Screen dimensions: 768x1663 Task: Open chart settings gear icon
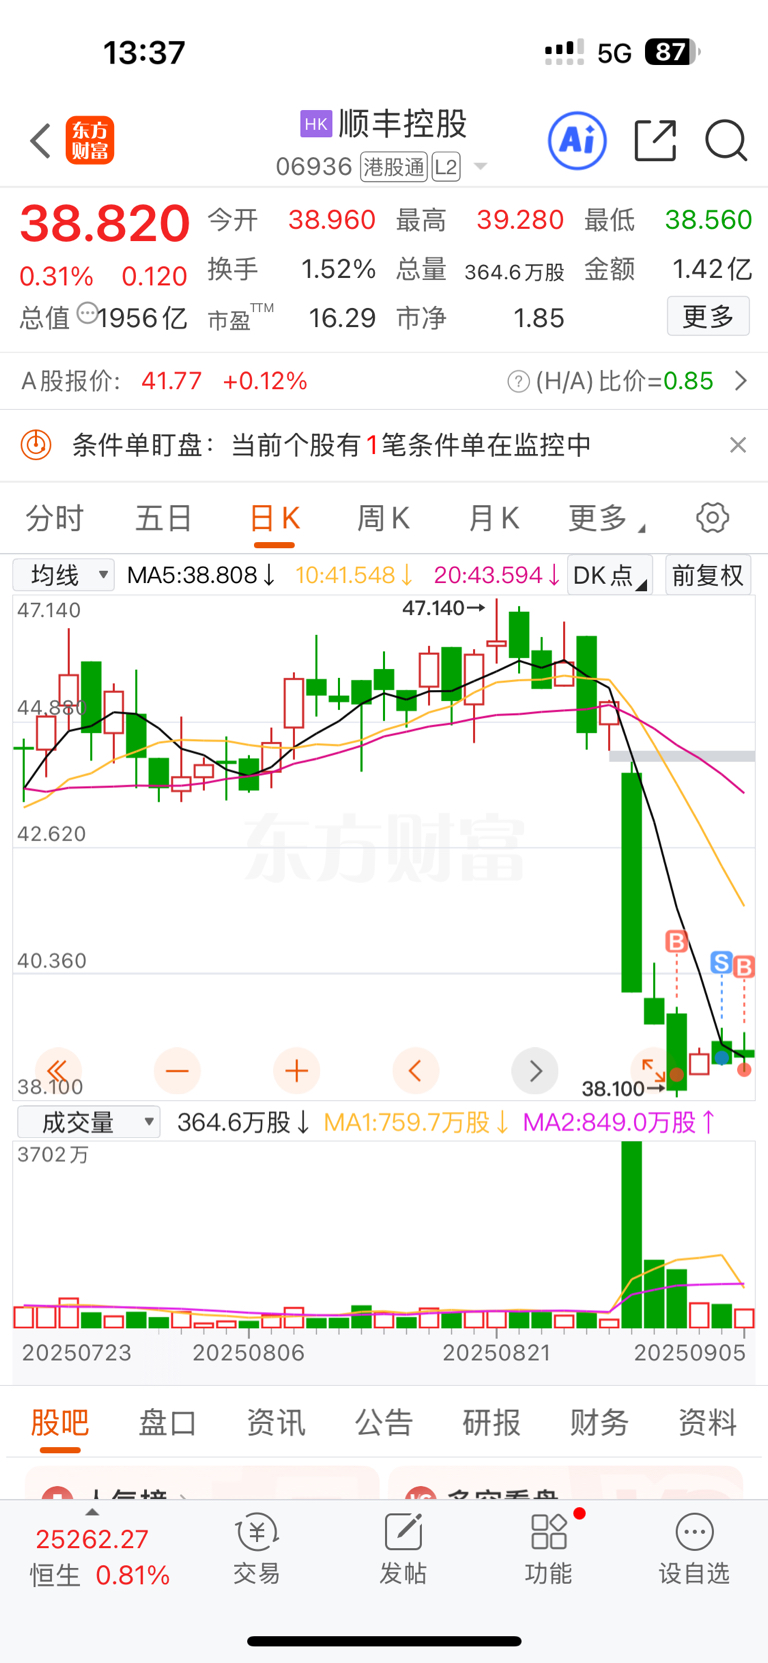pos(713,518)
